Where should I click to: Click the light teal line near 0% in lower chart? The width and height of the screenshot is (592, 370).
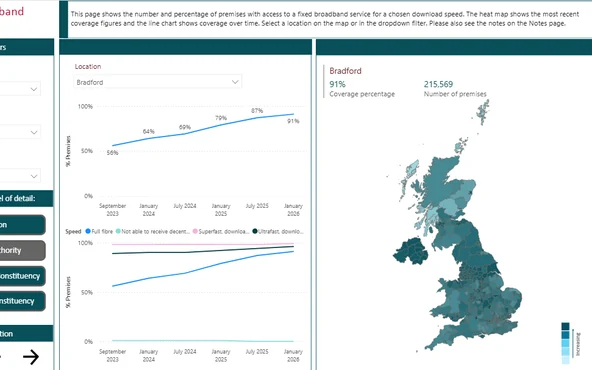click(x=204, y=341)
